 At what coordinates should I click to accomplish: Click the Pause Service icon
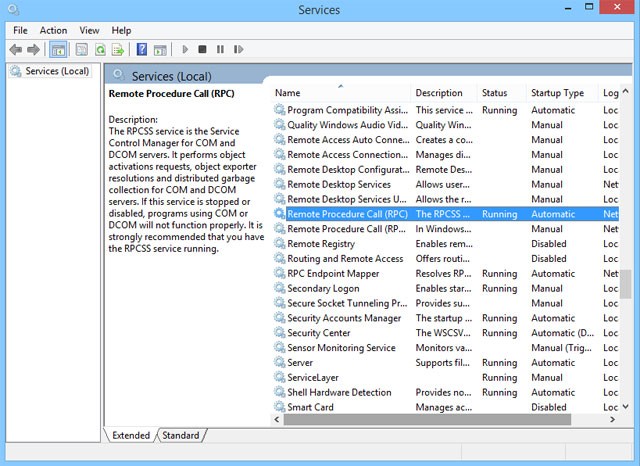click(x=220, y=49)
